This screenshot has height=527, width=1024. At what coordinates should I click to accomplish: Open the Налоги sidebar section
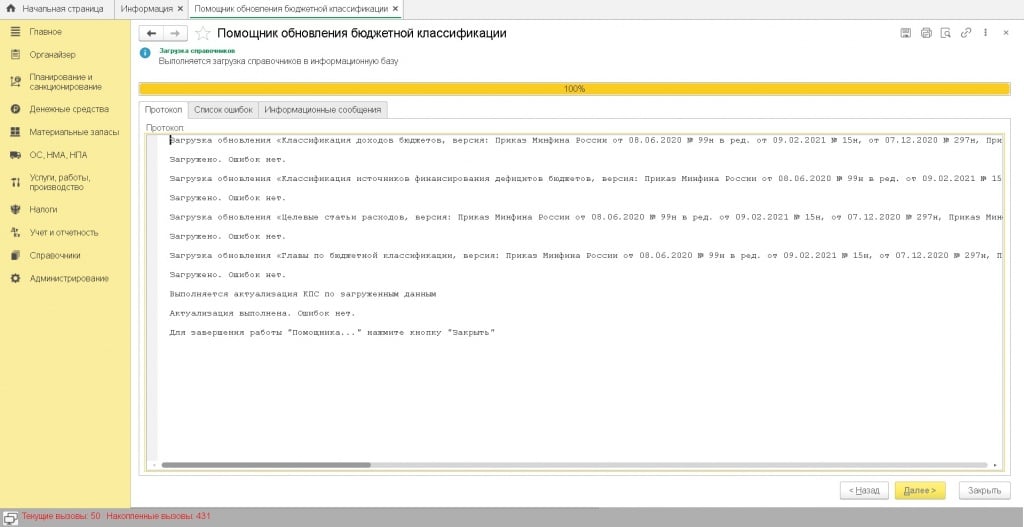coord(43,210)
